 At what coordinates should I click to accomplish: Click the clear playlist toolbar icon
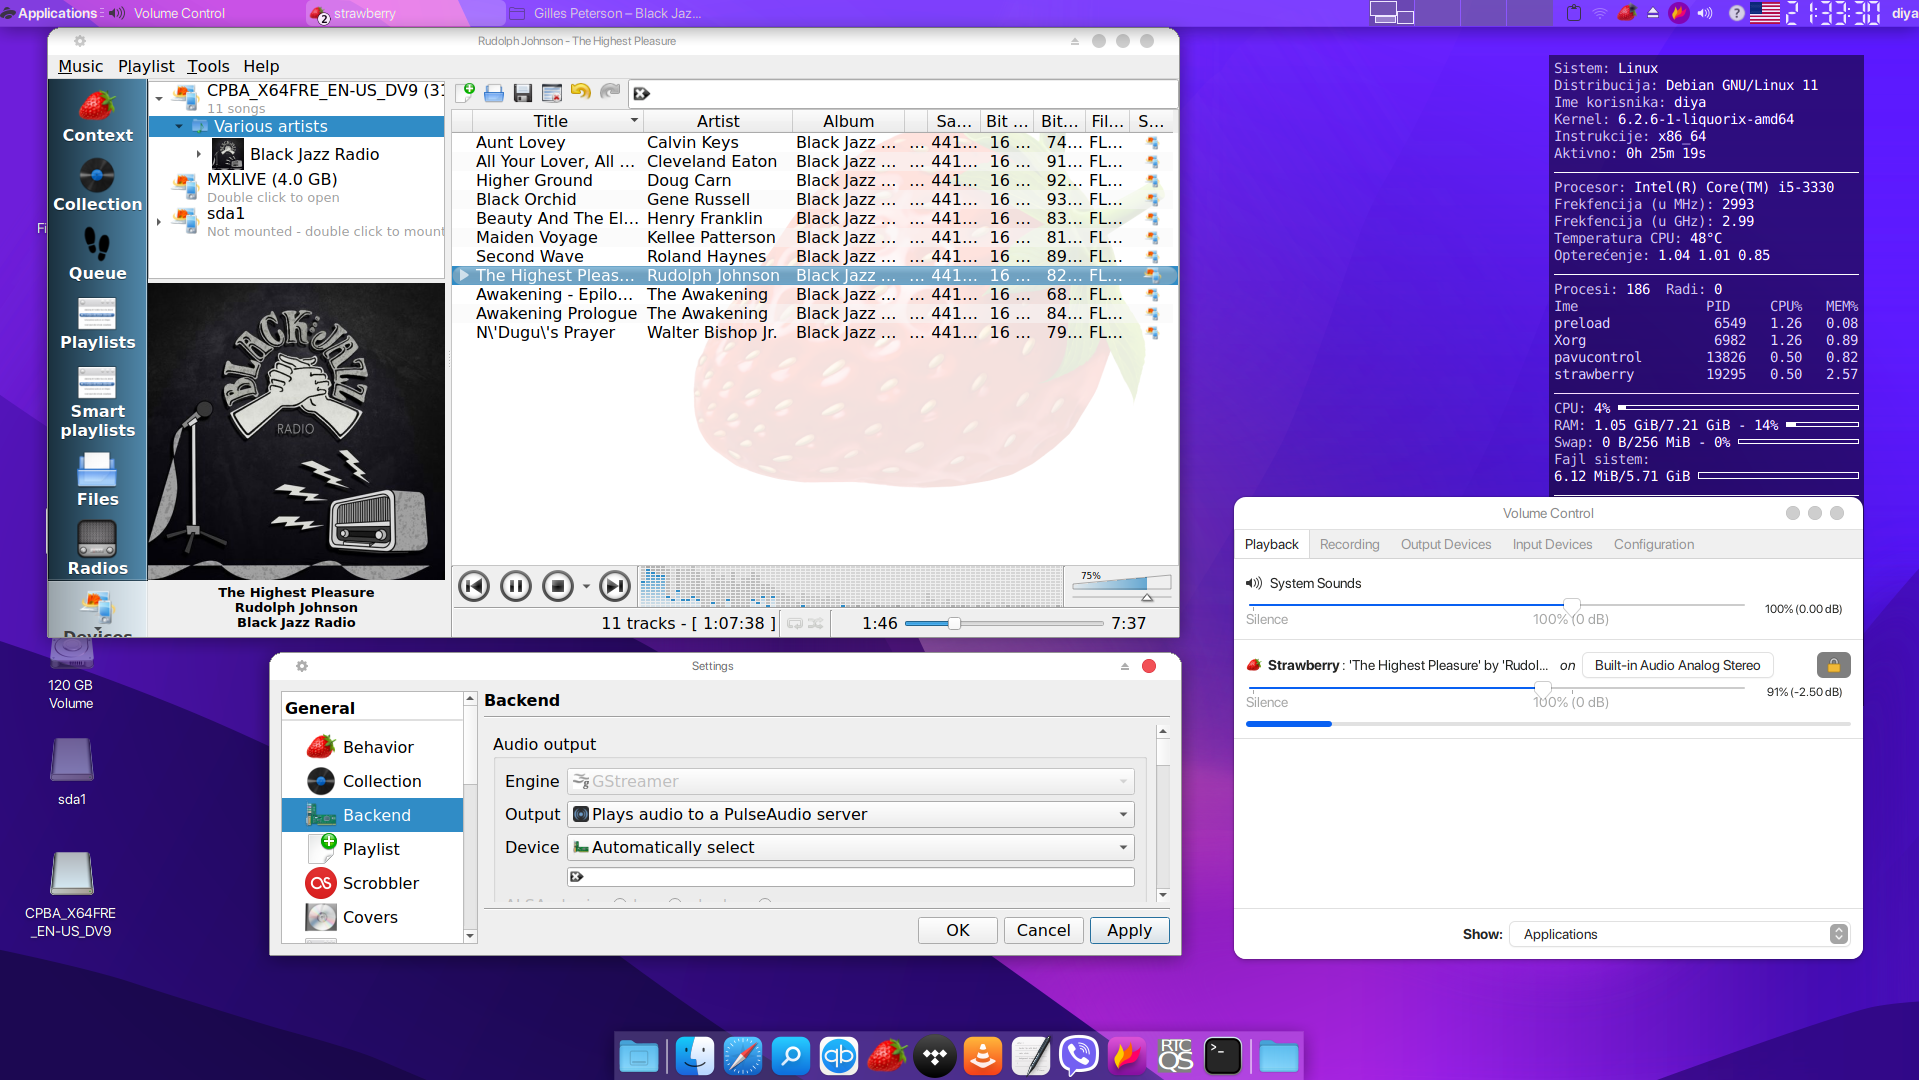pos(551,93)
